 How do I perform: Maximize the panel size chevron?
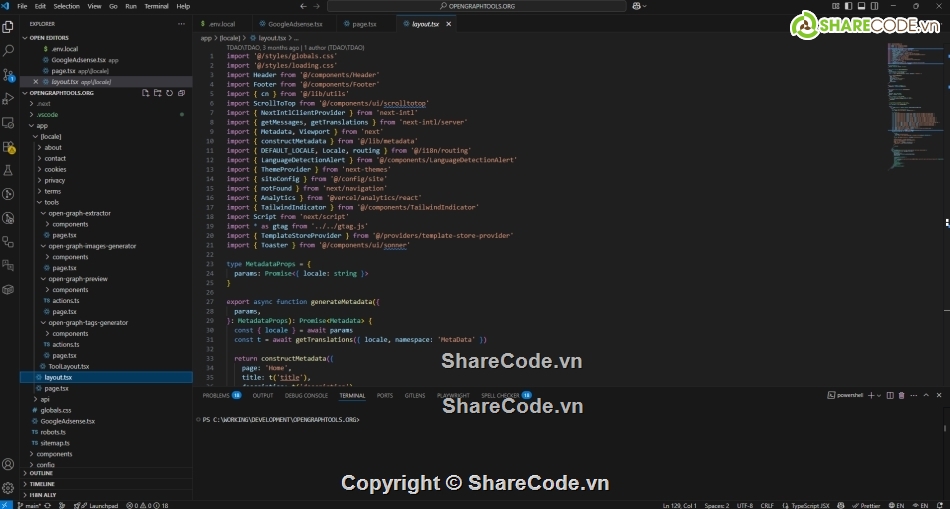926,395
